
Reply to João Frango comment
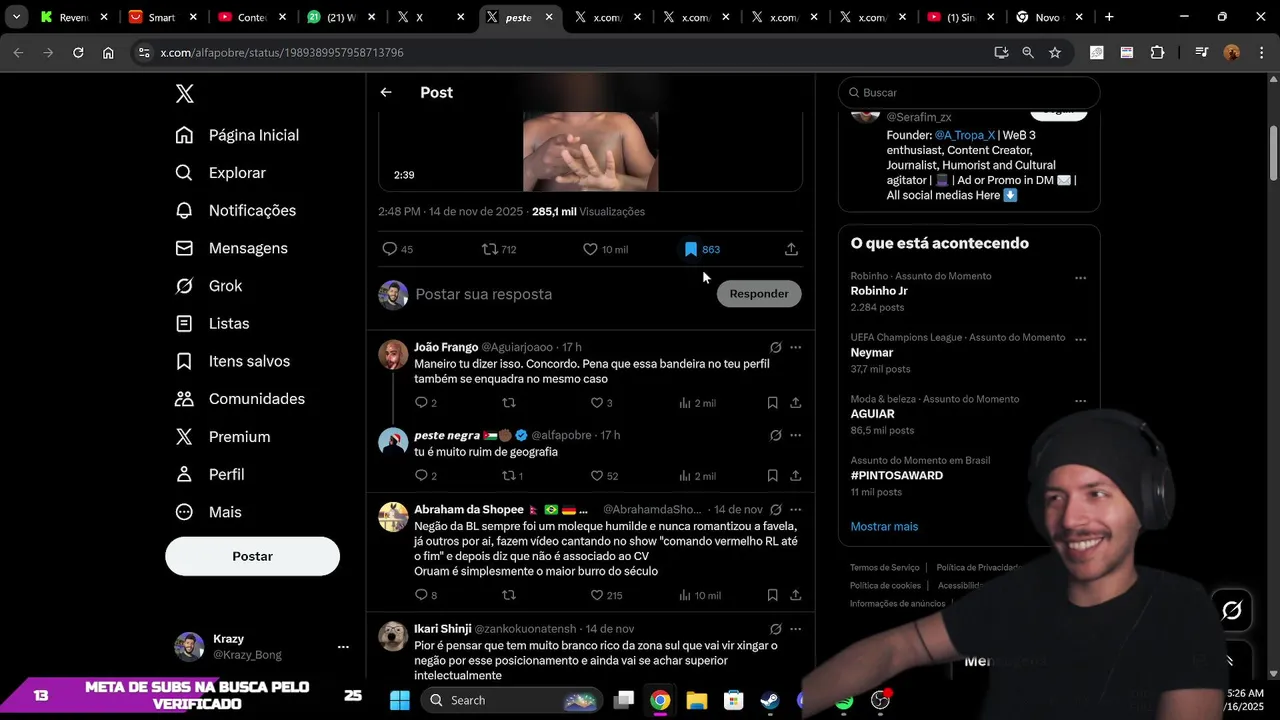[426, 403]
